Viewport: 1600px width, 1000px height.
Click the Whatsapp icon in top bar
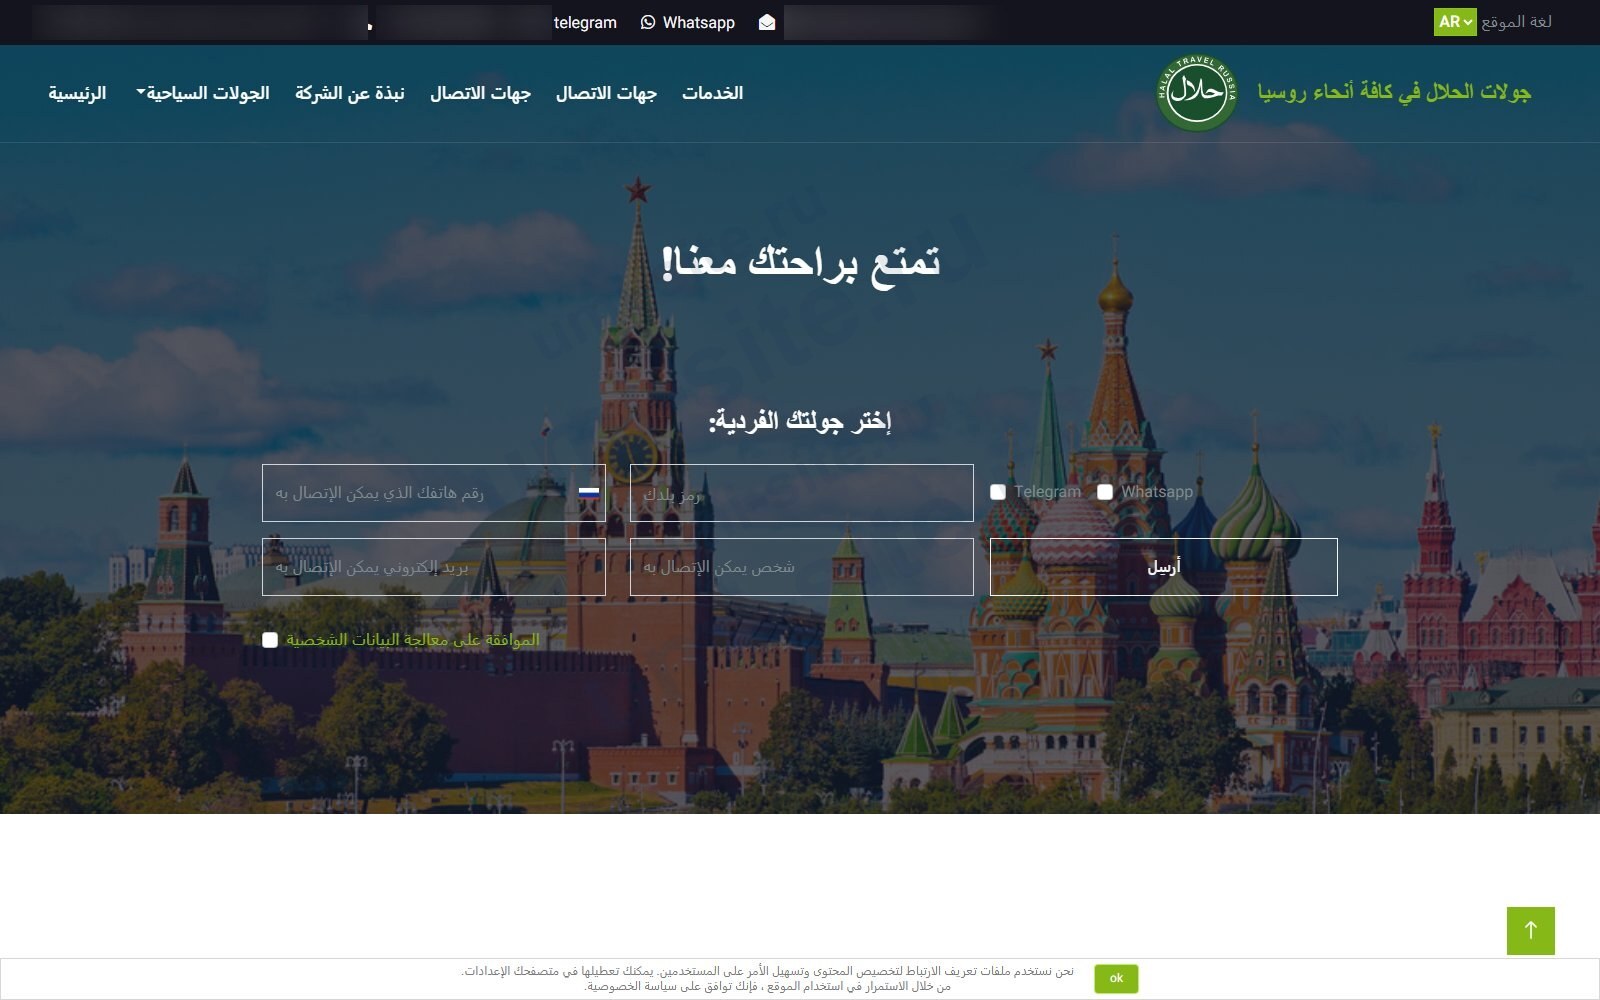click(x=648, y=22)
